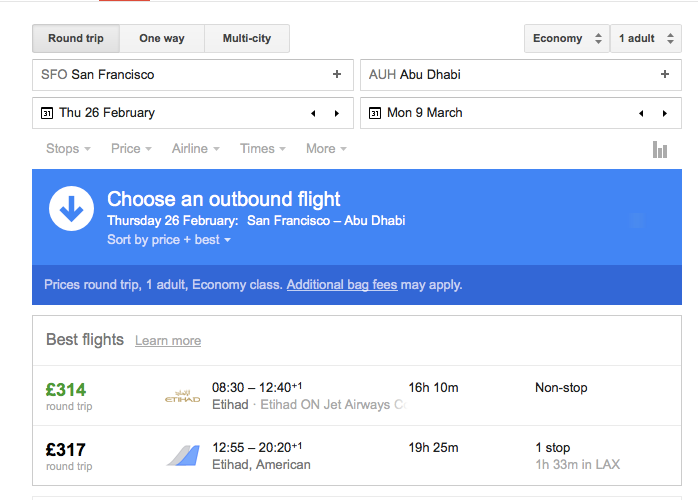Choose the Multi-city trip type
The image size is (698, 500).
pyautogui.click(x=246, y=39)
